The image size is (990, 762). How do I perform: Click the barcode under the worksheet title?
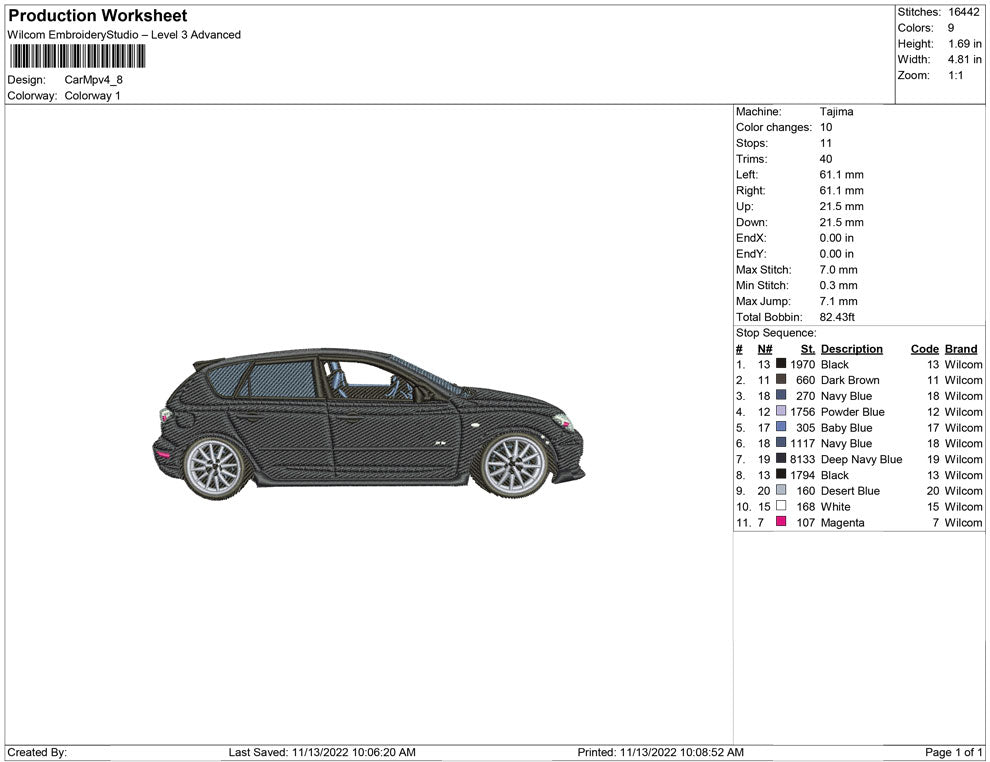pos(77,56)
